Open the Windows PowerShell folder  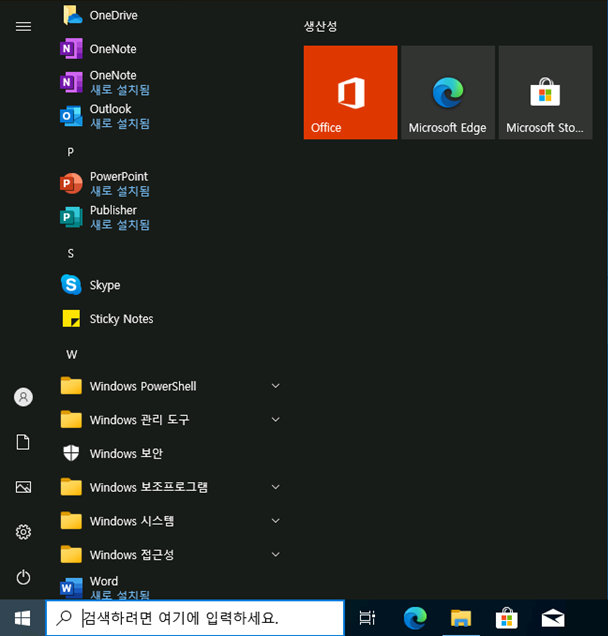coord(170,386)
